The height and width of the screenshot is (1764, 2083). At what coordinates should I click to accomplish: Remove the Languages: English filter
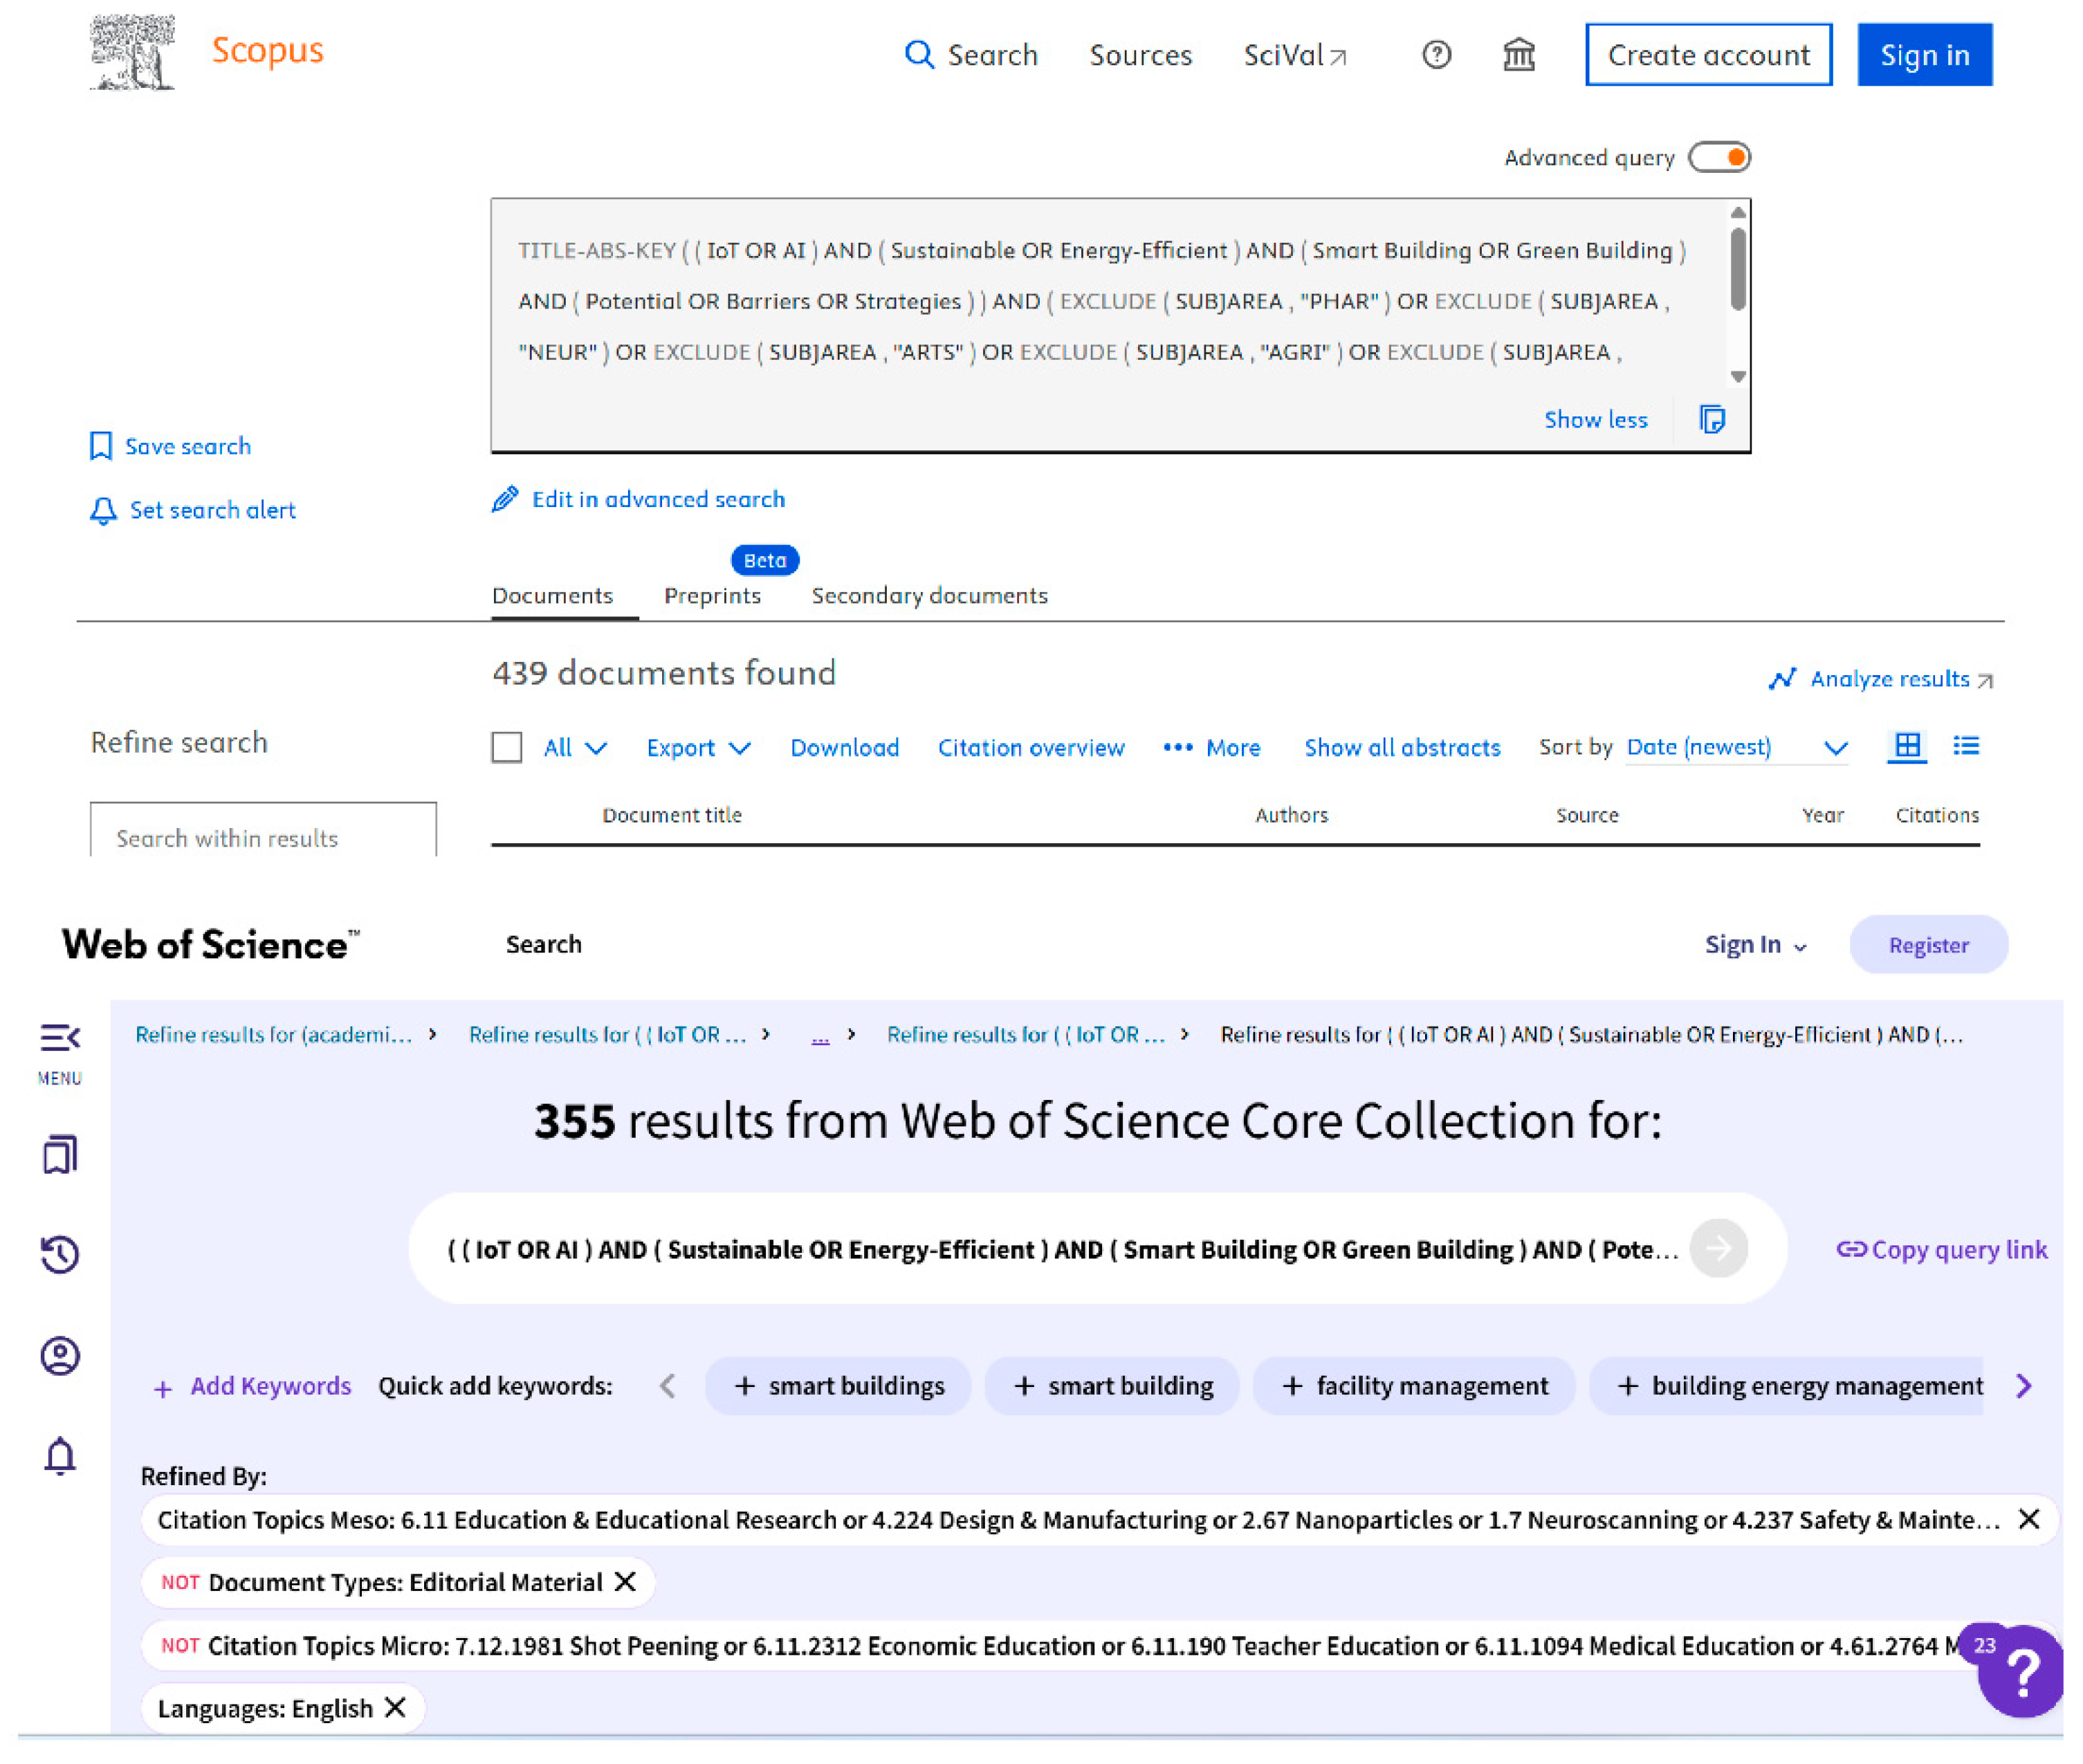coord(396,1707)
